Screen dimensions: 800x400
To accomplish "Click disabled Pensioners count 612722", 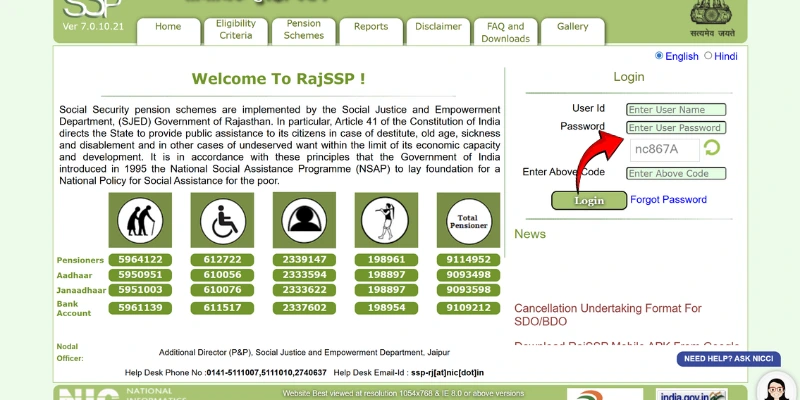I will [x=222, y=260].
